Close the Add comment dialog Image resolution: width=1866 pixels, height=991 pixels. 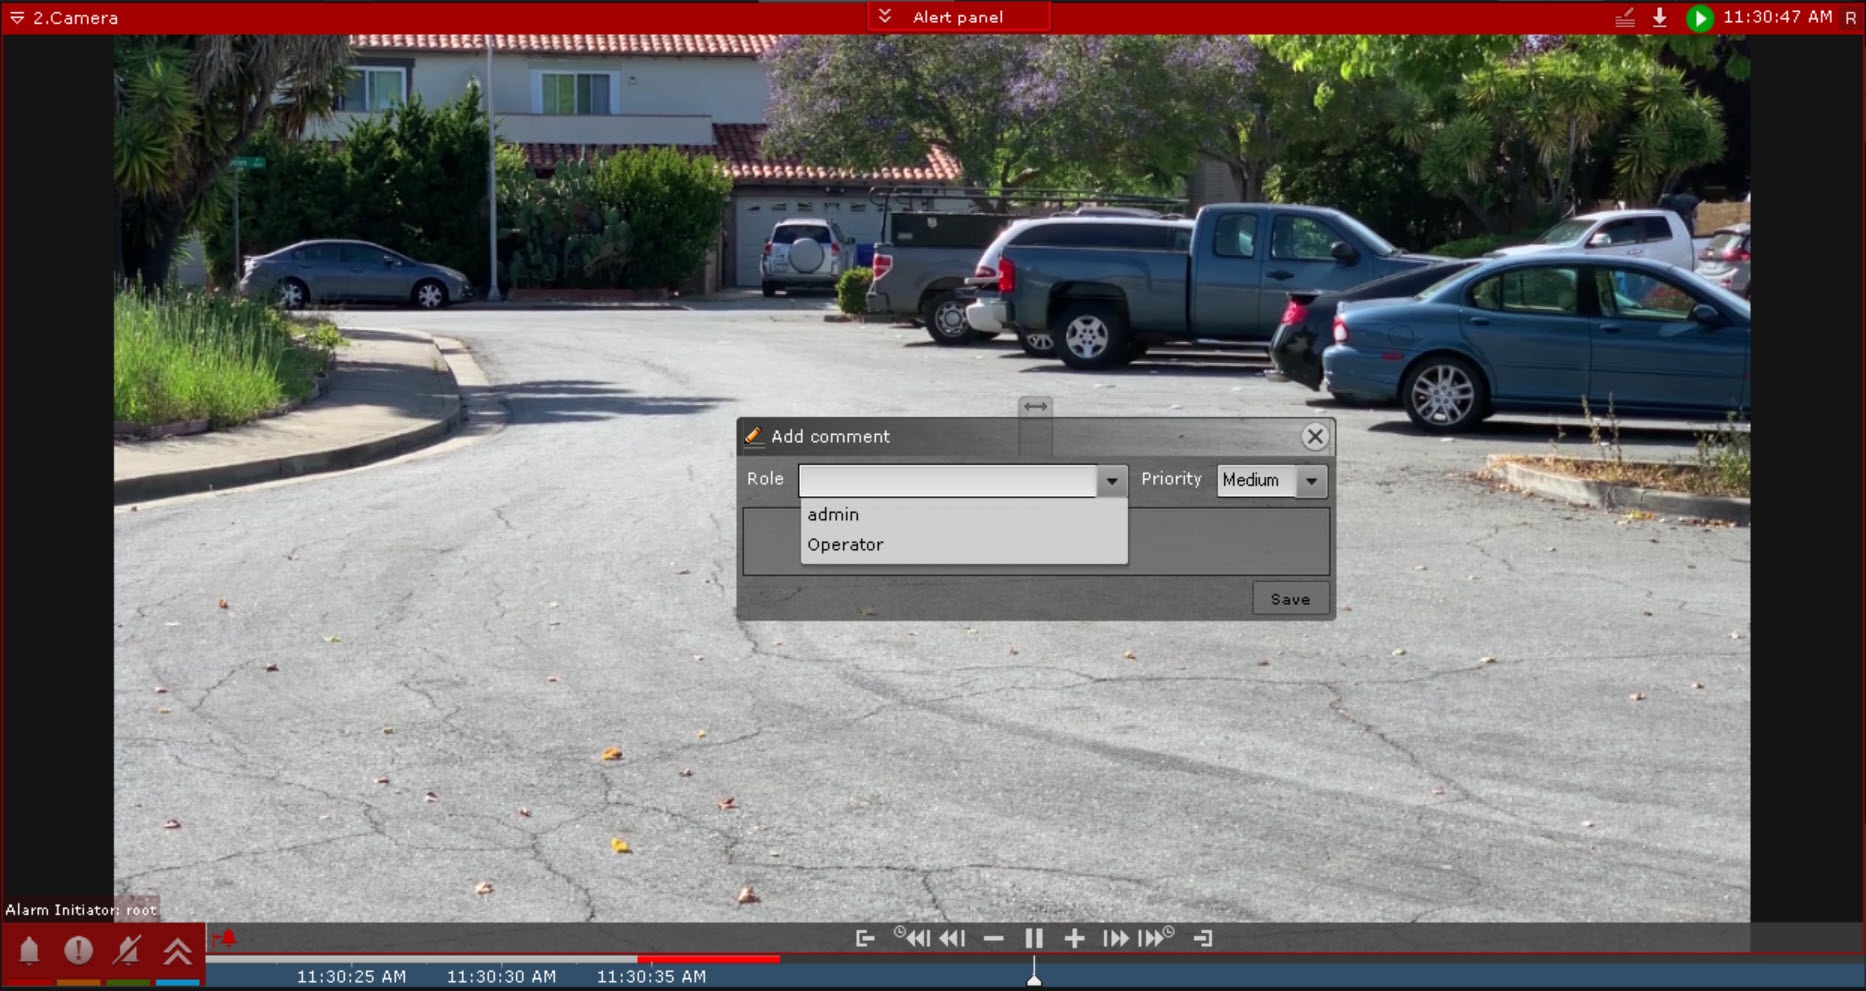pos(1315,436)
